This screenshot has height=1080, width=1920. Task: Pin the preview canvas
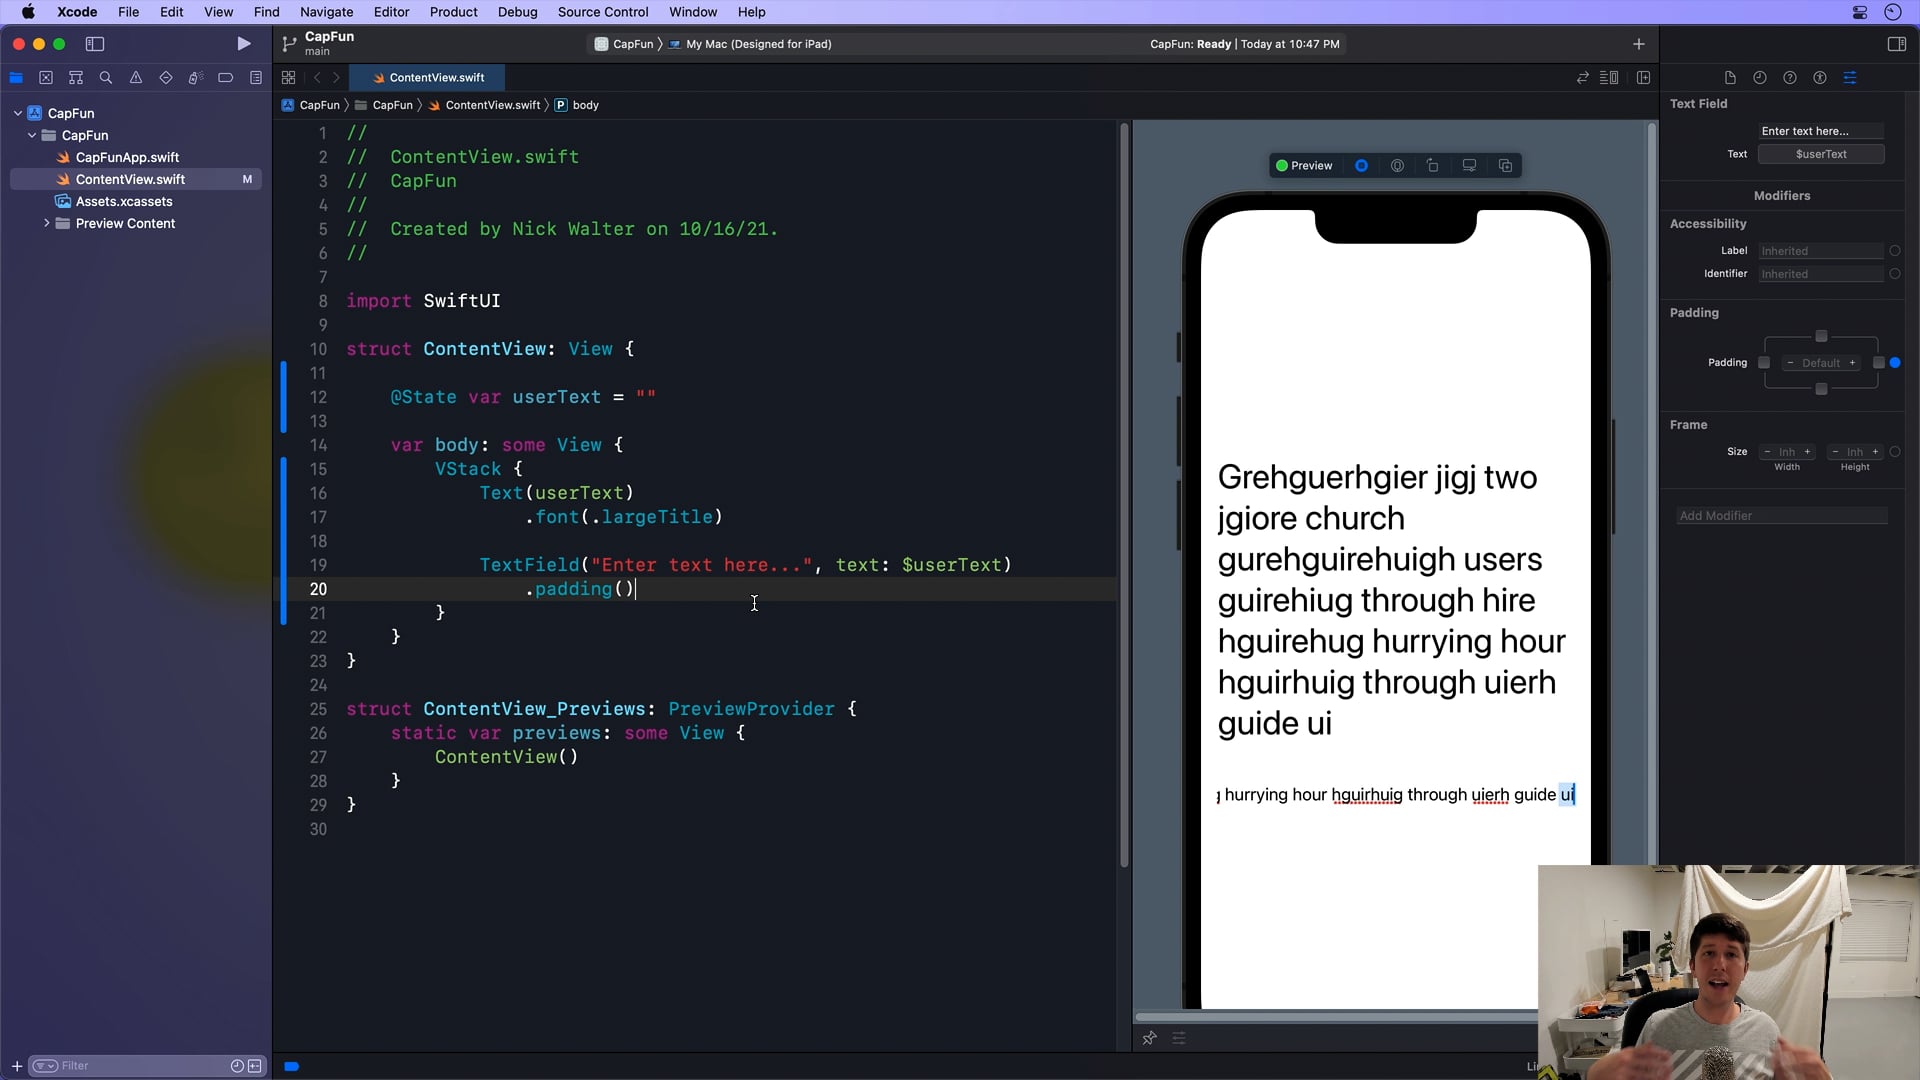coord(1149,1039)
